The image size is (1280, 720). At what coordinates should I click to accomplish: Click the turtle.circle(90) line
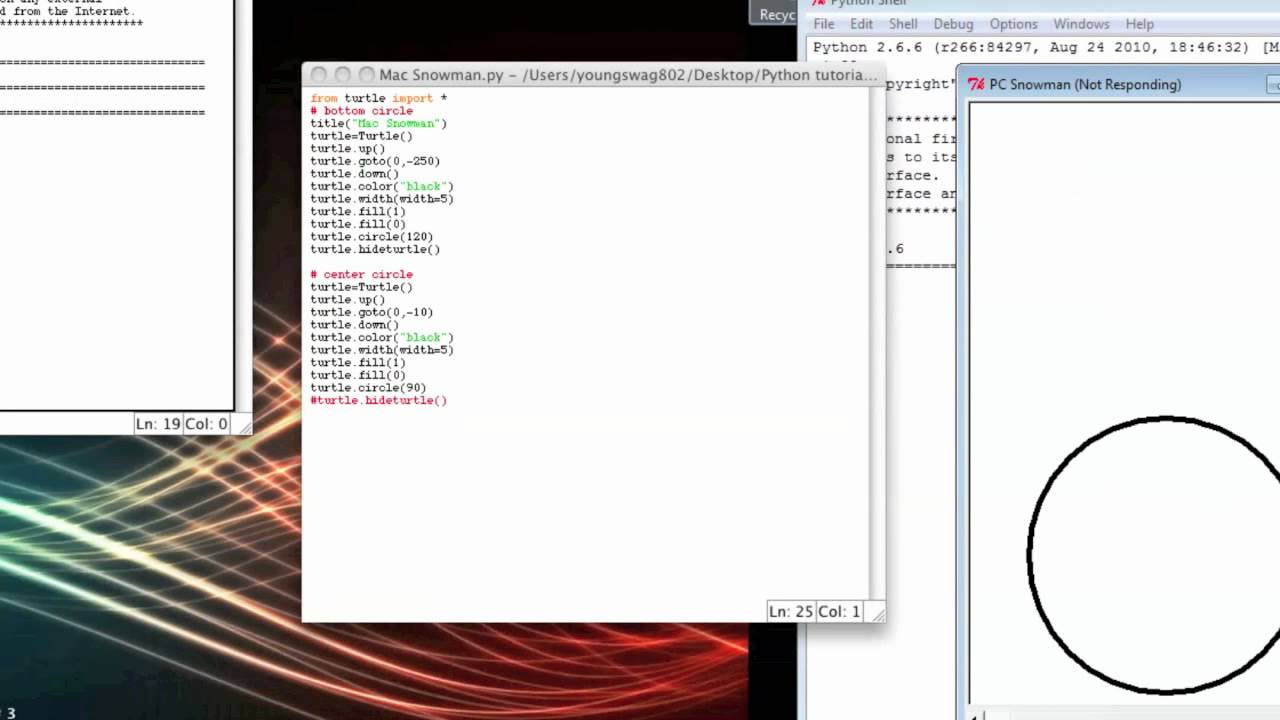tap(368, 387)
